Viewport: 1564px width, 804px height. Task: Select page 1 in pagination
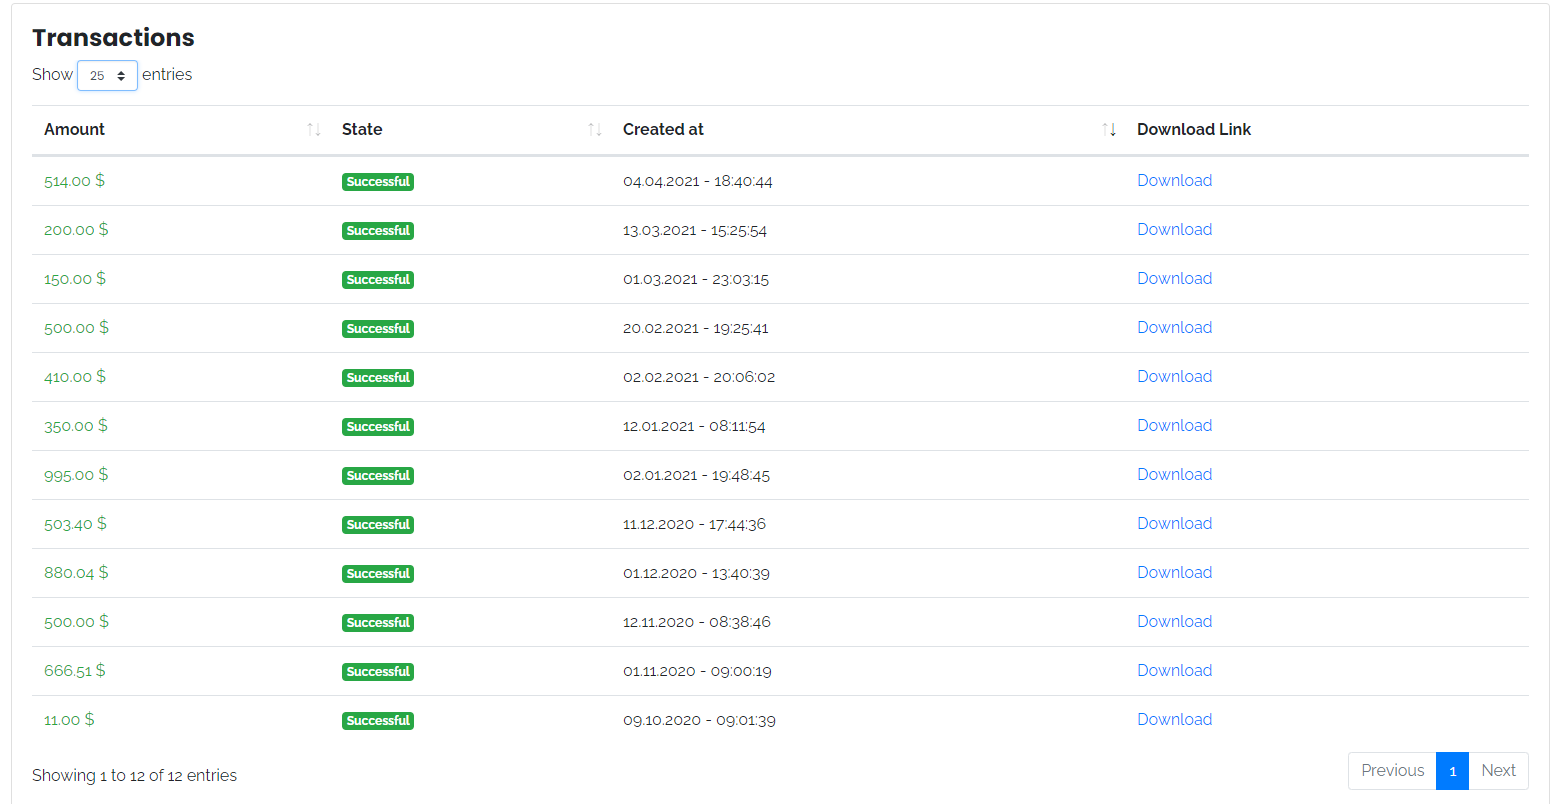tap(1452, 771)
